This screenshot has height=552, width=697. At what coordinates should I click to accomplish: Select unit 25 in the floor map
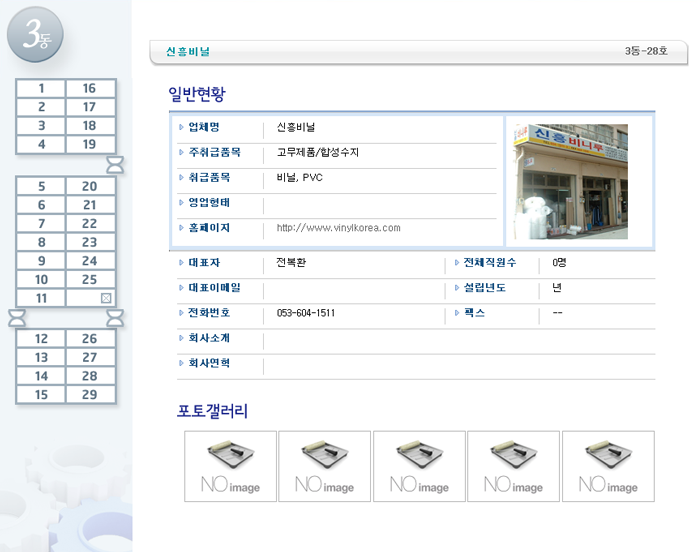[x=90, y=280]
